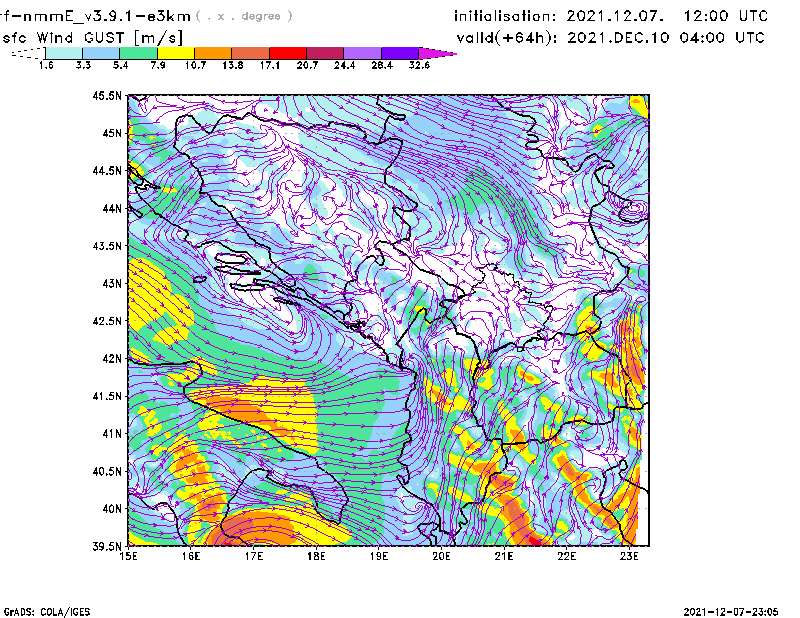Click the 'GrADS: COLA/IGES' credit text
The width and height of the screenshot is (800, 618).
[x=47, y=612]
